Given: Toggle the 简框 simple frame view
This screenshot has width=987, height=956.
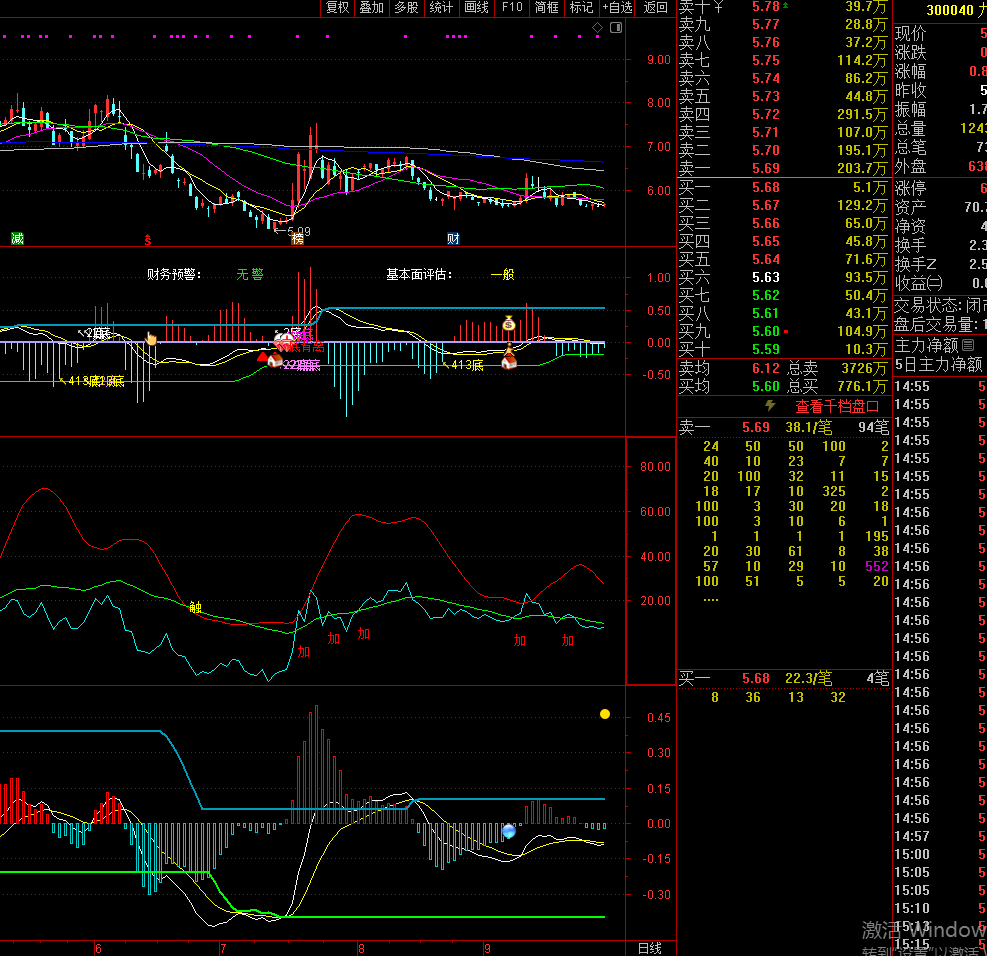Looking at the screenshot, I should (546, 8).
